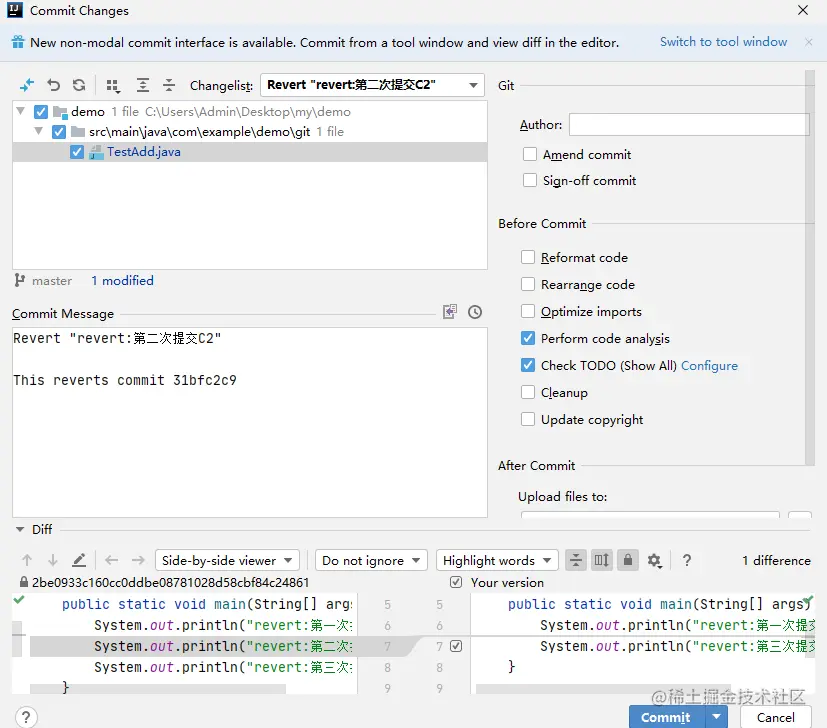This screenshot has height=728, width=827.
Task: Click in the Commit Message text area
Action: 250,422
